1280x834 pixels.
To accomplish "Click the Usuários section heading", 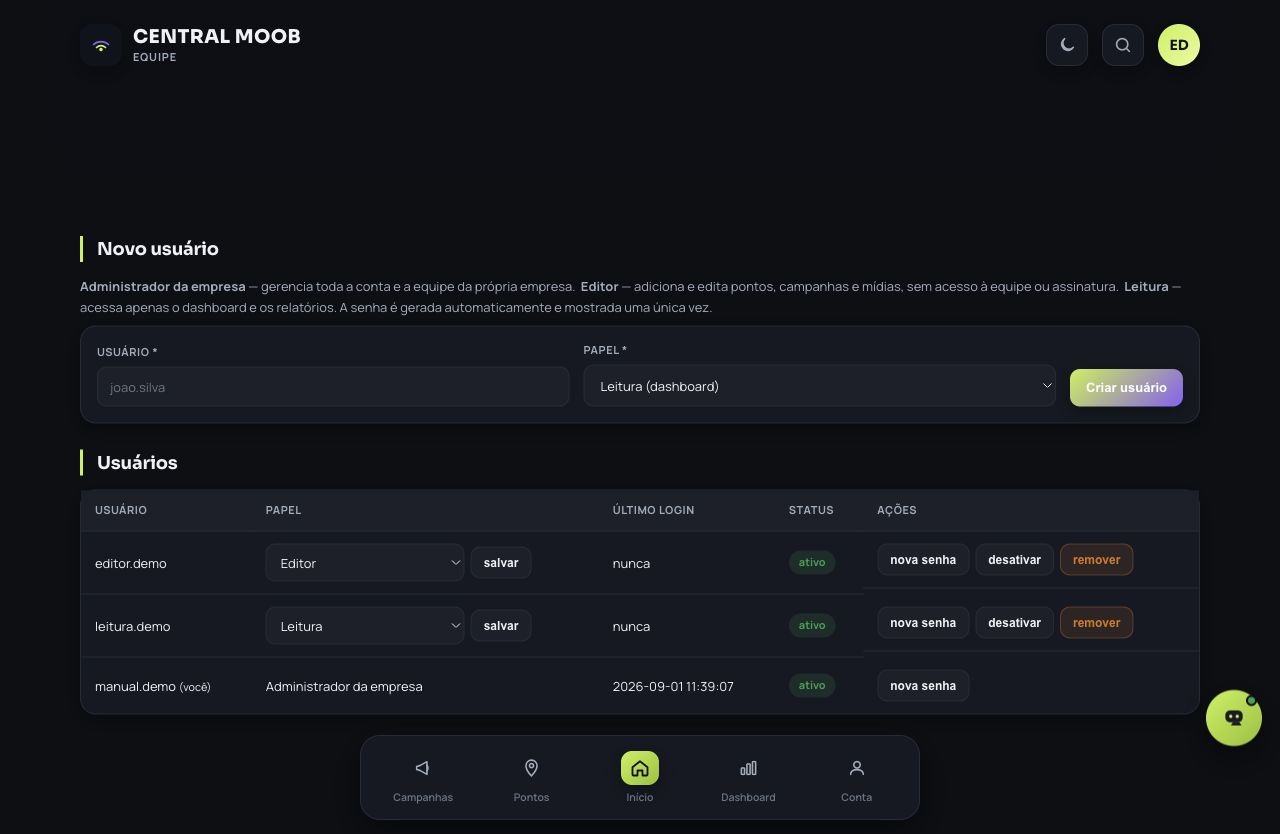I will tap(137, 463).
